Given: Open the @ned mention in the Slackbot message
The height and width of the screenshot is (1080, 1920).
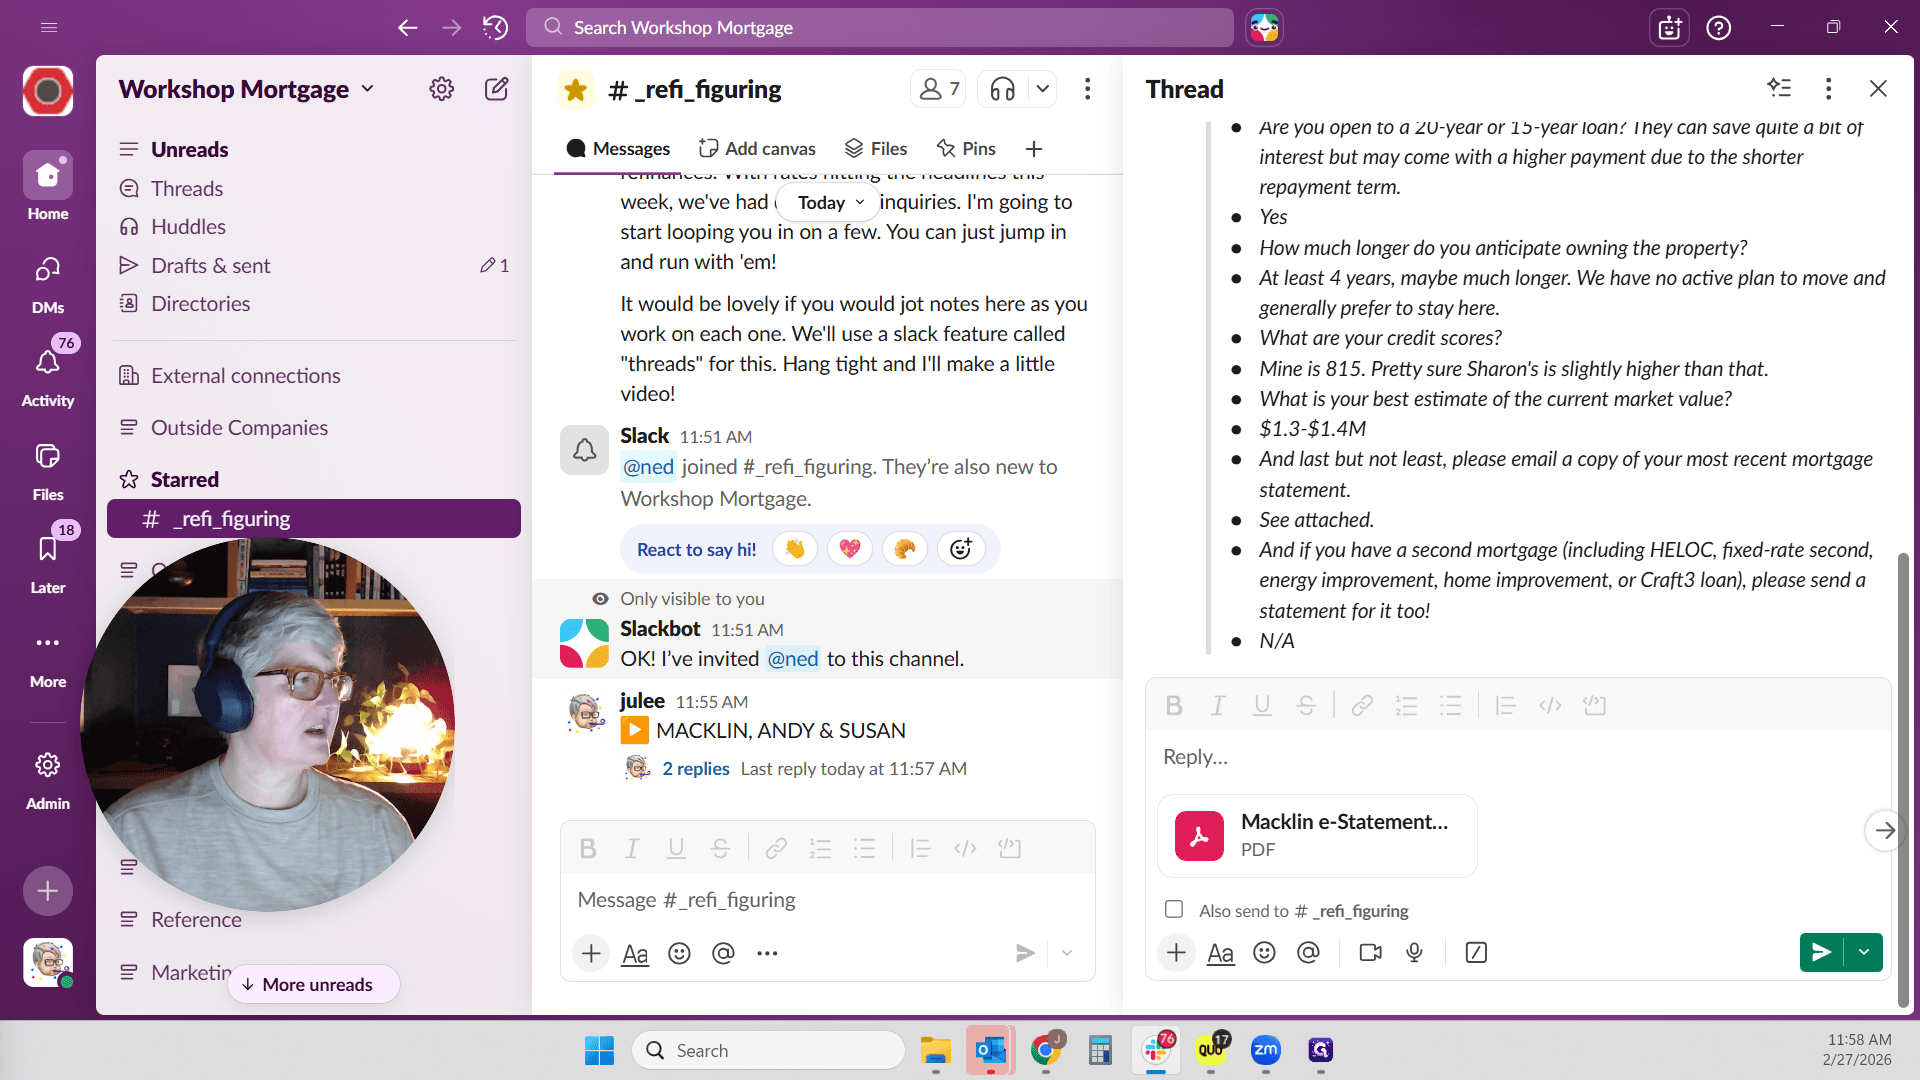Looking at the screenshot, I should point(793,659).
